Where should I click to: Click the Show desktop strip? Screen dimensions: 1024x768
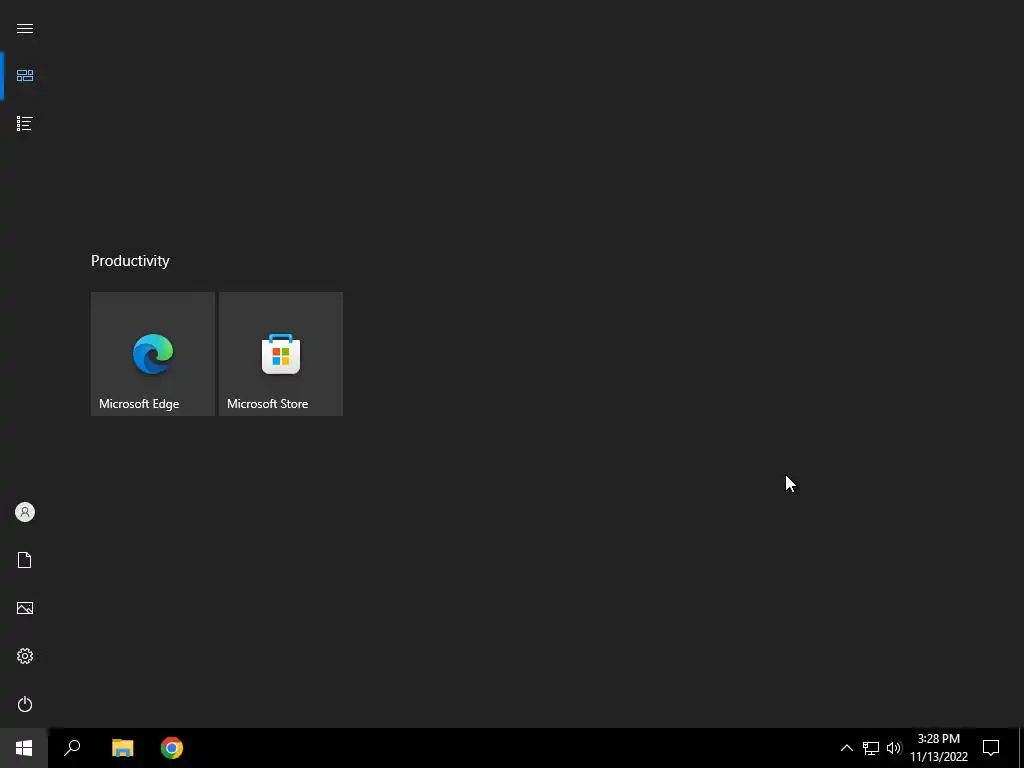(1021, 748)
